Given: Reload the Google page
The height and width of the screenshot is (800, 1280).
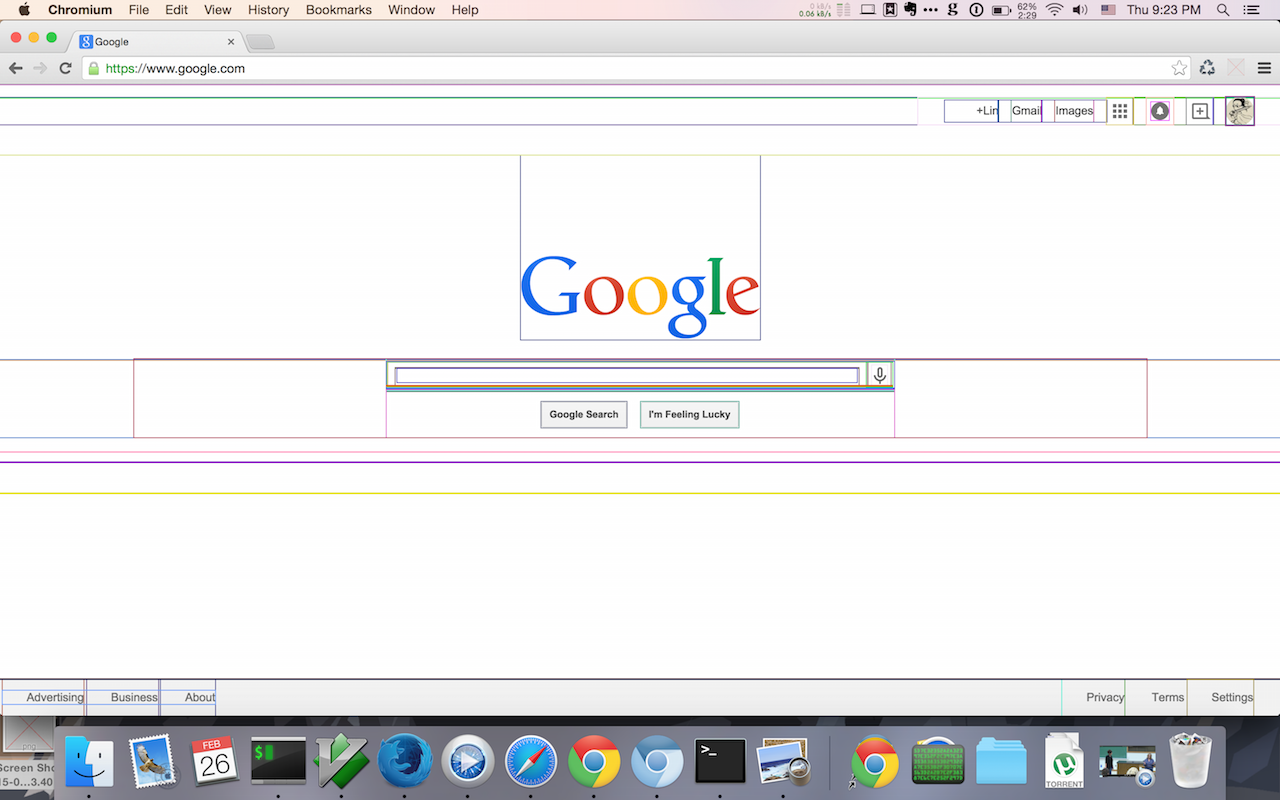Looking at the screenshot, I should 65,68.
